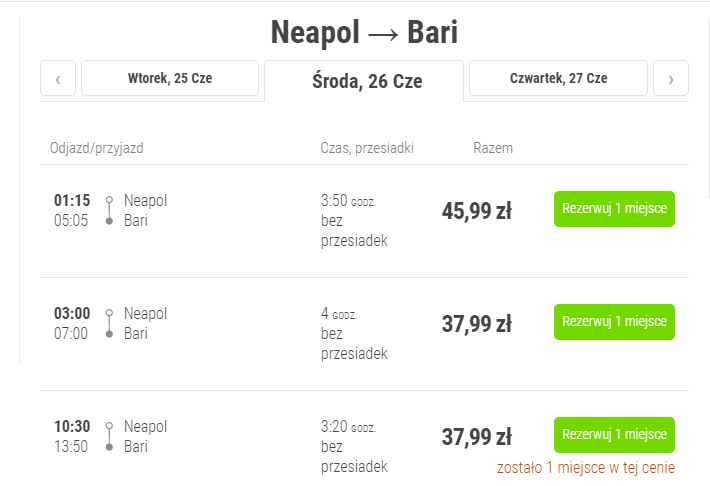
Task: Click the 03:00 departure time
Action: [72, 313]
